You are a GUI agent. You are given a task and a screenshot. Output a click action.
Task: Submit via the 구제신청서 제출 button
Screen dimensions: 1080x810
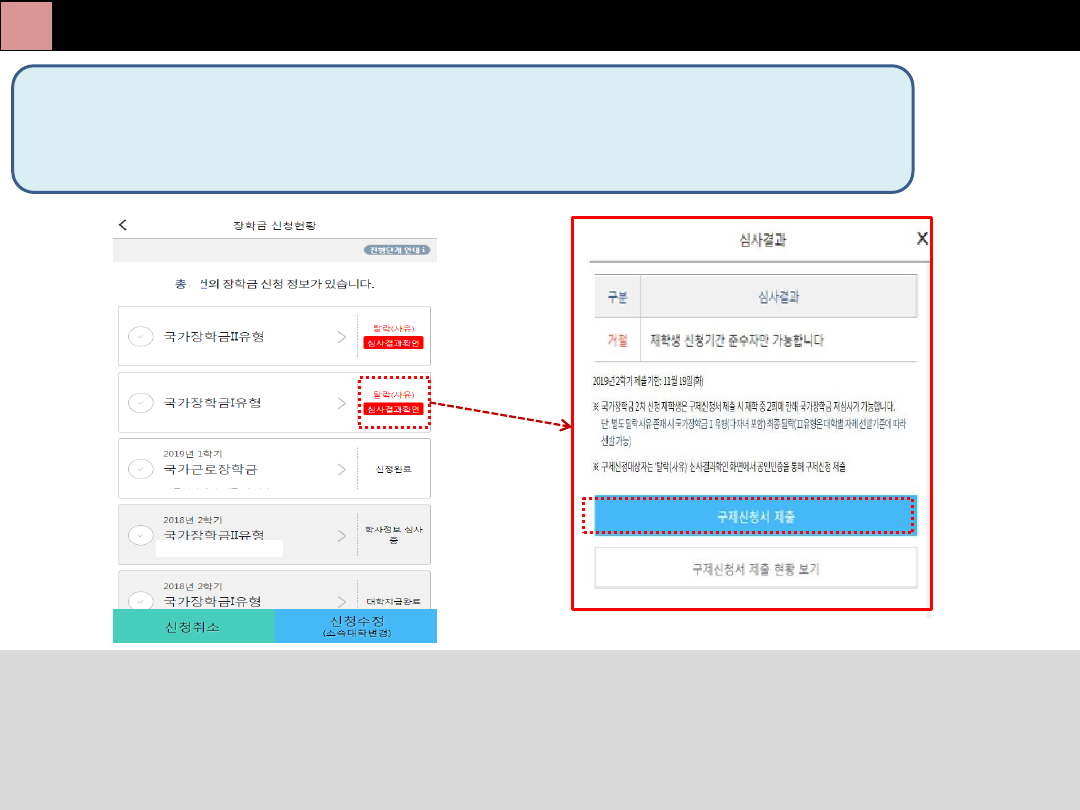pos(755,516)
